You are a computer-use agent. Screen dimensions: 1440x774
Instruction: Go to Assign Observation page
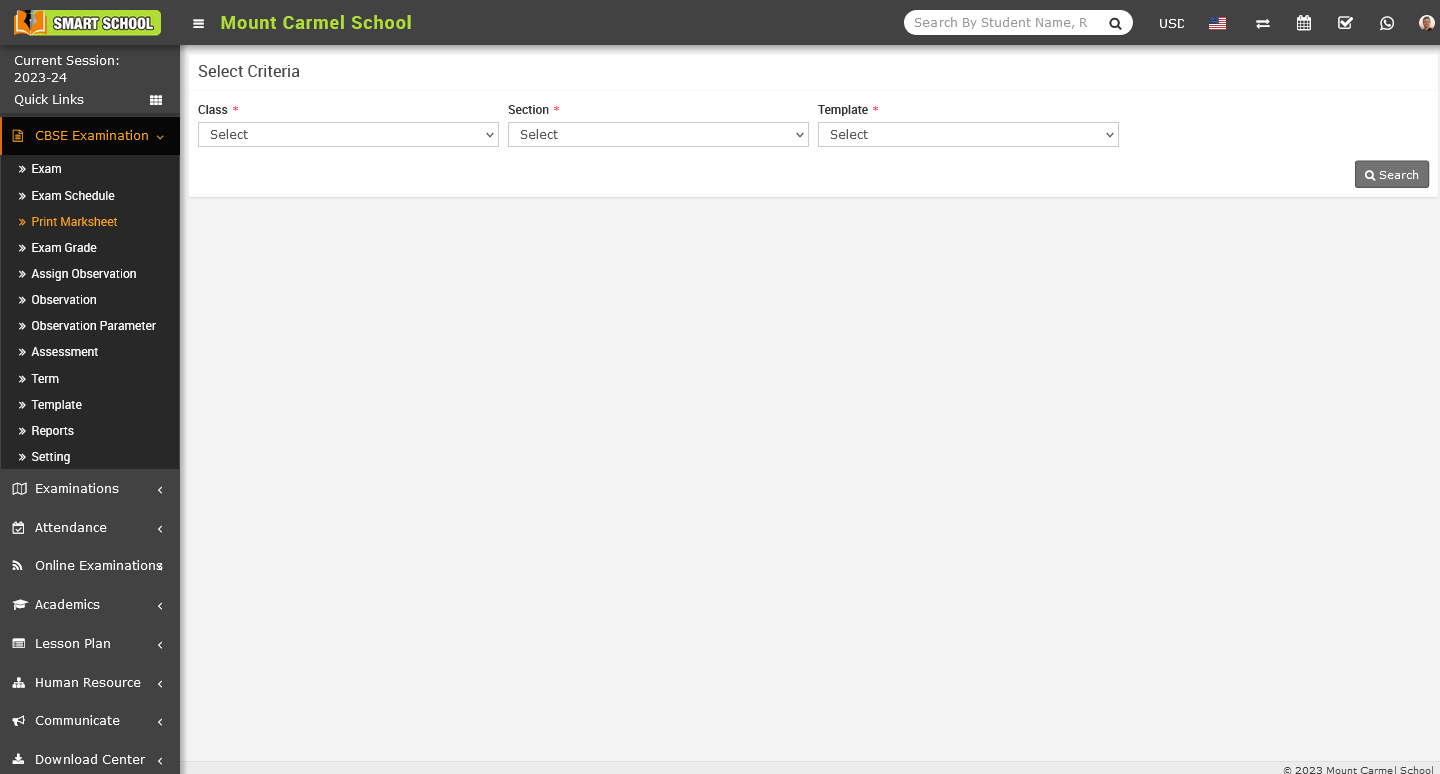(x=84, y=274)
